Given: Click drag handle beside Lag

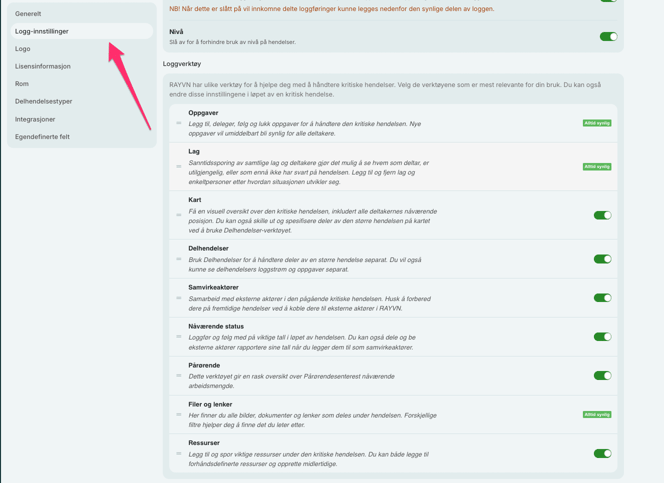Looking at the screenshot, I should pyautogui.click(x=179, y=166).
